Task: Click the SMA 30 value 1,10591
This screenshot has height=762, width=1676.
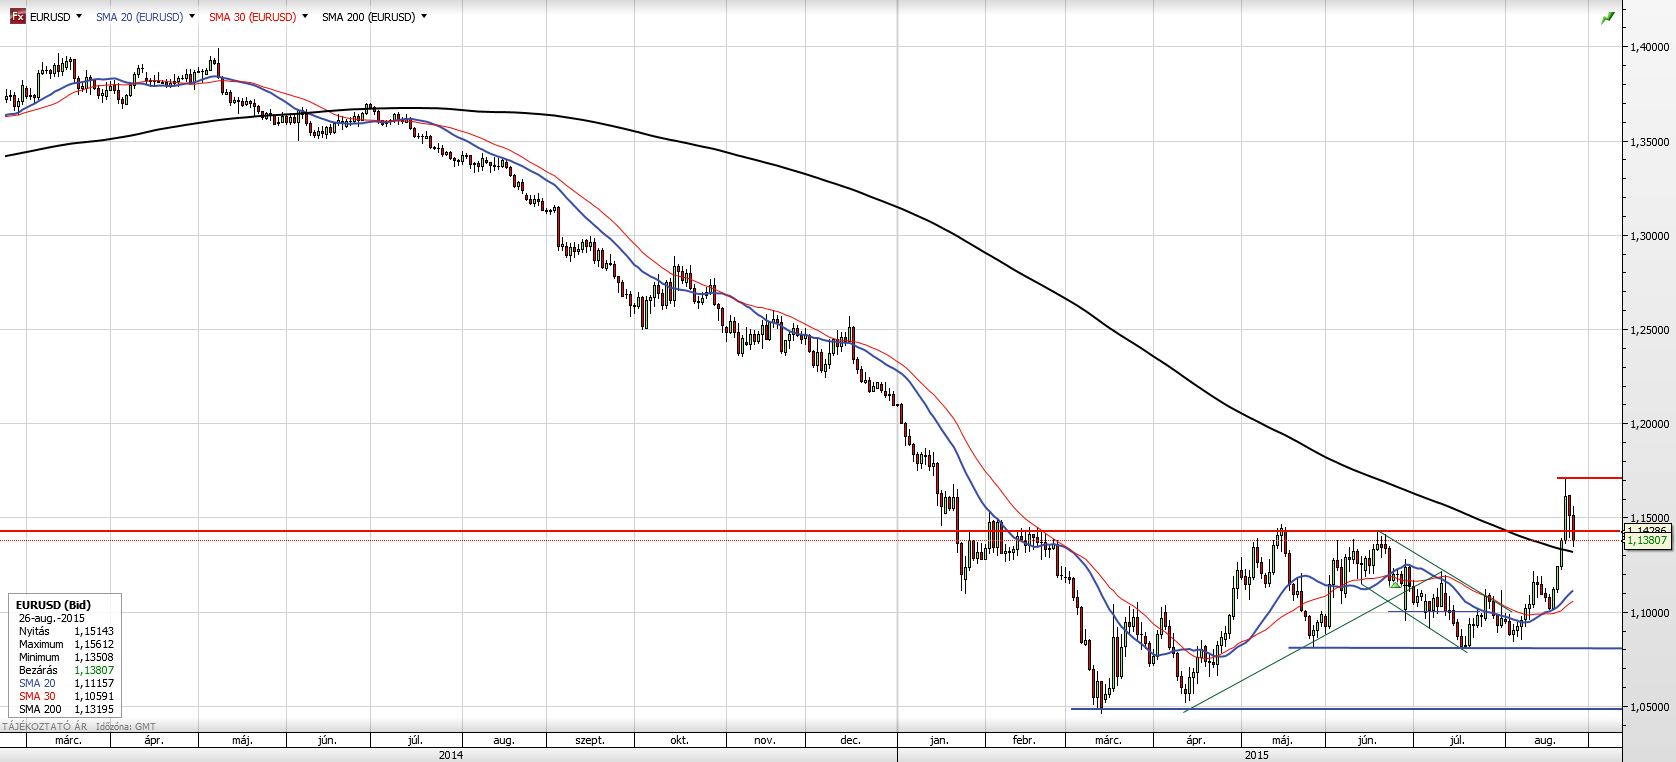Action: [94, 696]
